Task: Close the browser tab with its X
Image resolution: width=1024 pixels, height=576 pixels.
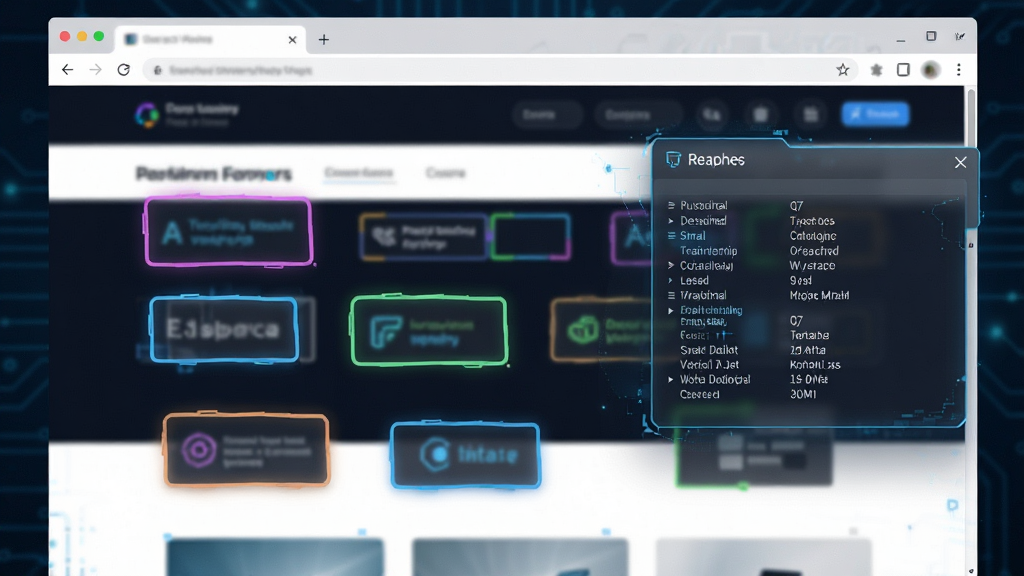Action: click(292, 40)
